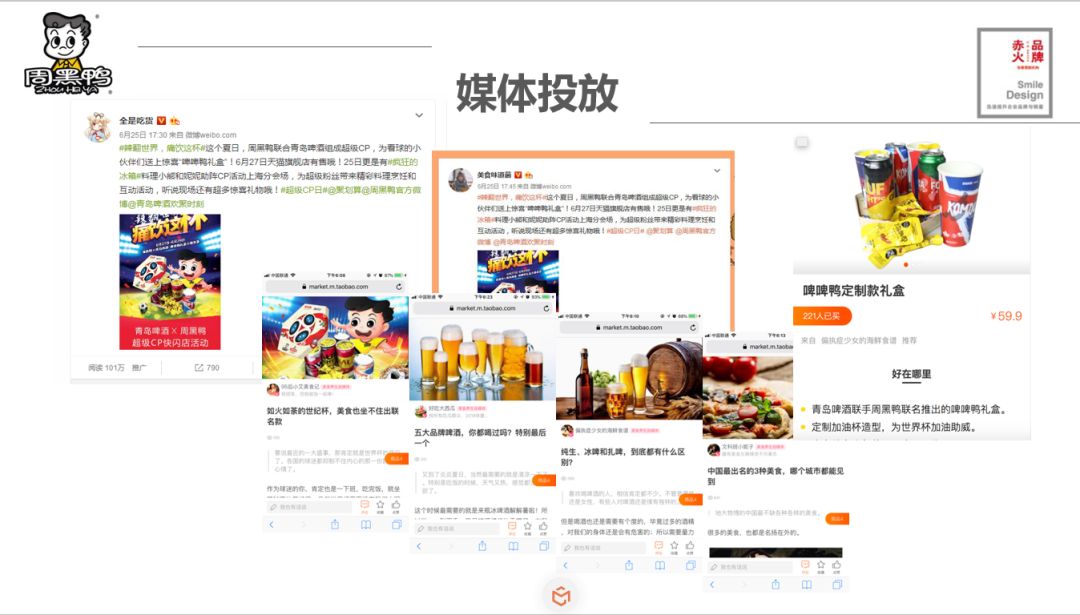Tap address bar in the 五大品牌啤酒 phone
The height and width of the screenshot is (615, 1080).
pos(483,309)
